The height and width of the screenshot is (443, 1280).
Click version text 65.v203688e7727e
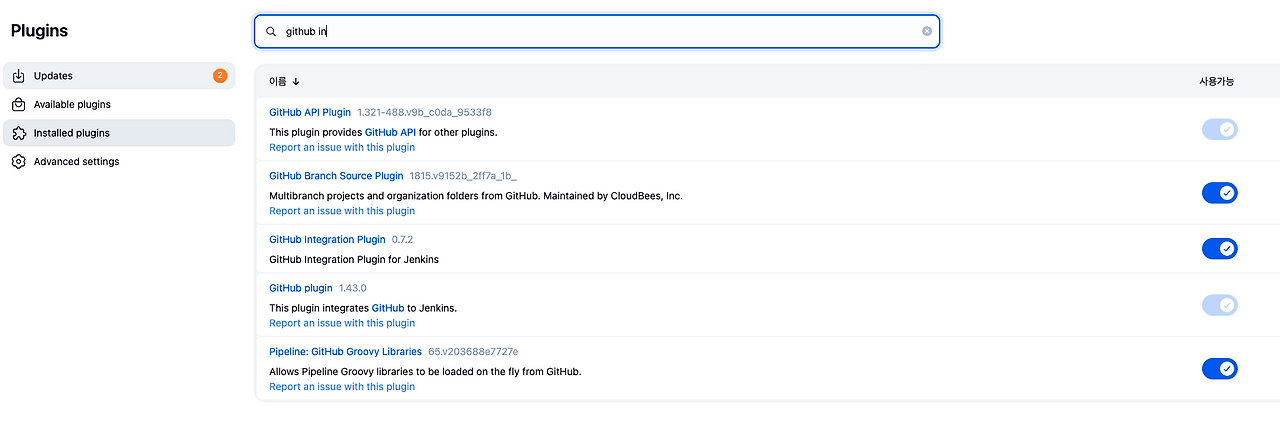point(473,352)
